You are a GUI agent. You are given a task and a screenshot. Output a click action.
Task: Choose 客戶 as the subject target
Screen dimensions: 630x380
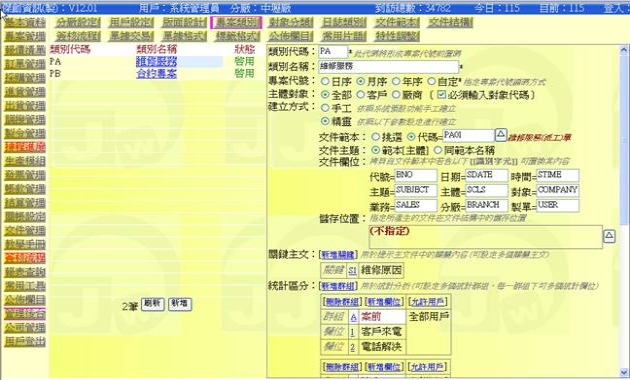coord(361,95)
